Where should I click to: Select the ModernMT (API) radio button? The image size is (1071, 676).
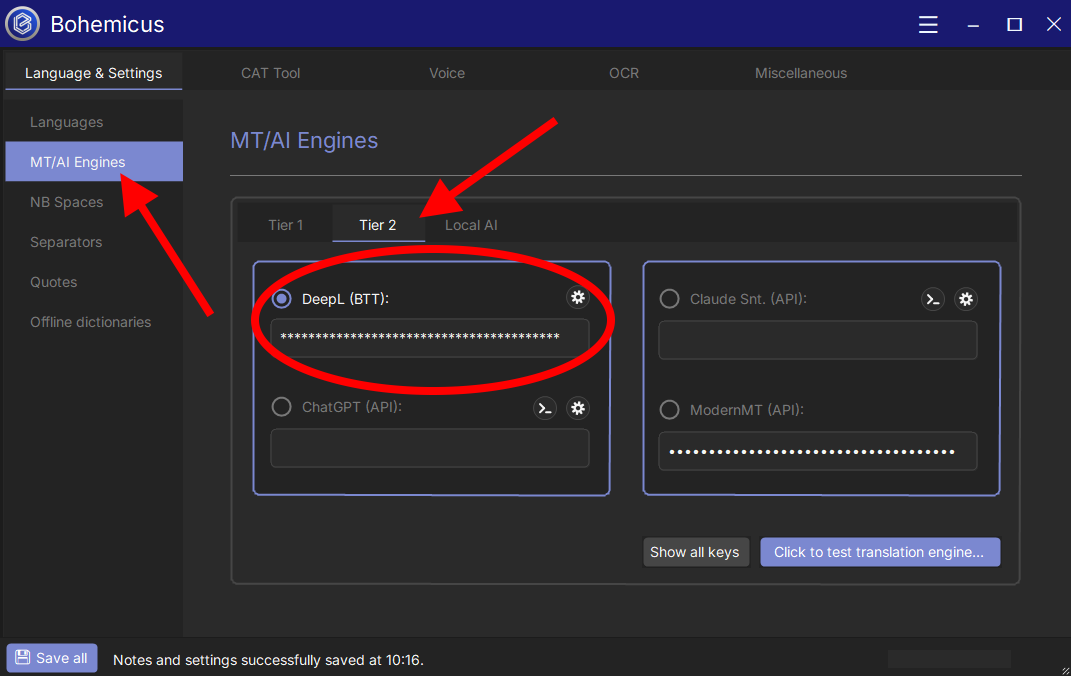click(669, 410)
